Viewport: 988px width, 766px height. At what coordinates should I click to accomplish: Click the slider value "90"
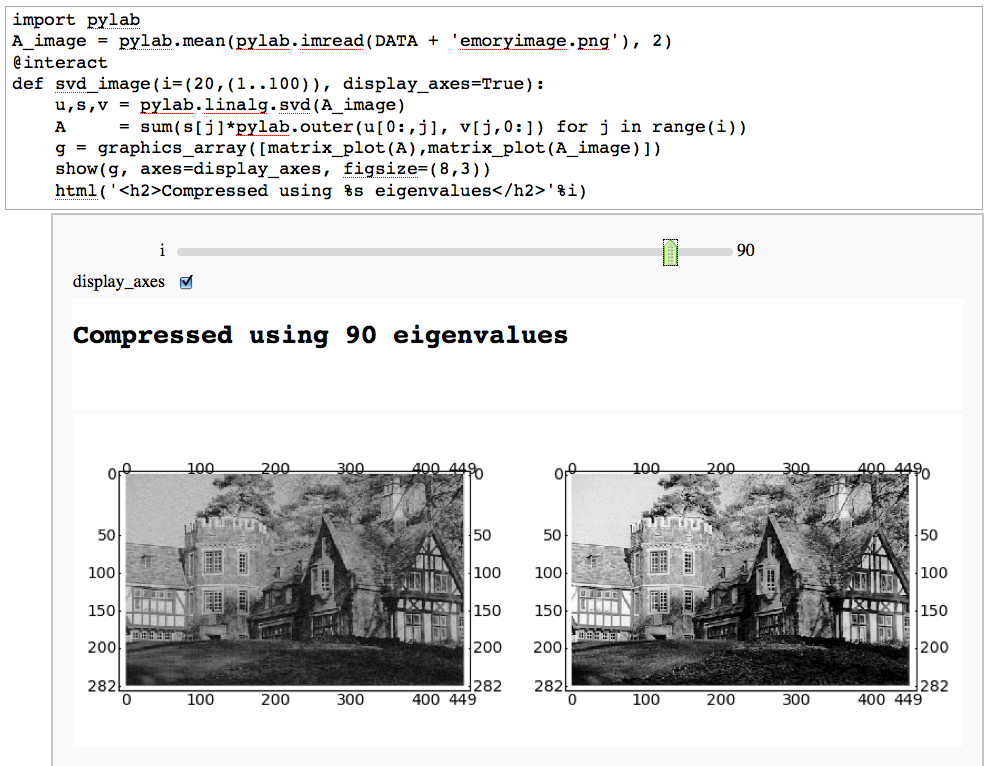(745, 251)
